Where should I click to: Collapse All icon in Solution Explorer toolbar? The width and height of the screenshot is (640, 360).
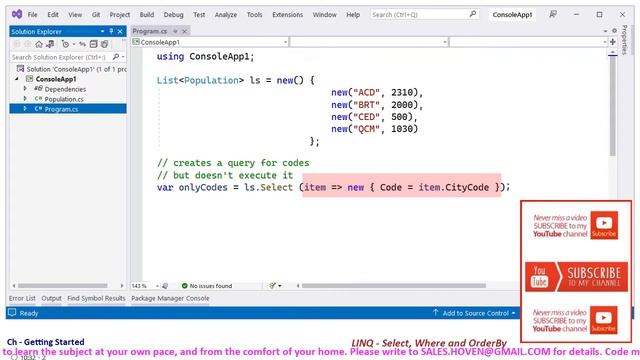coord(93,44)
